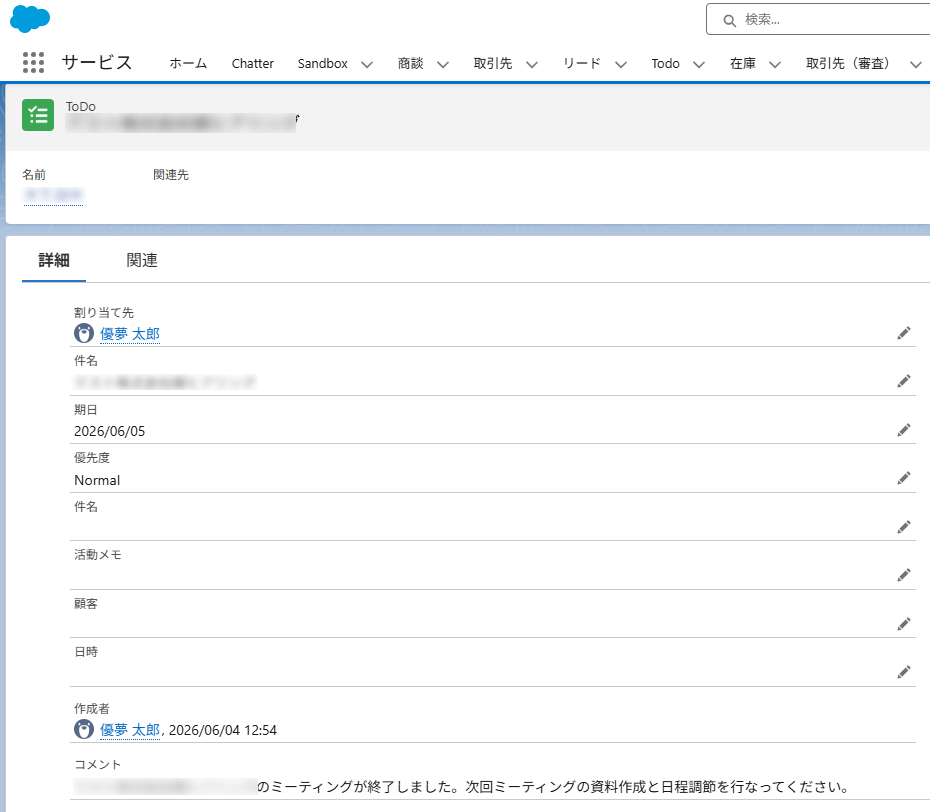The width and height of the screenshot is (930, 812).
Task: Expand the 取引先（審査）dropdown chevron
Action: 916,64
